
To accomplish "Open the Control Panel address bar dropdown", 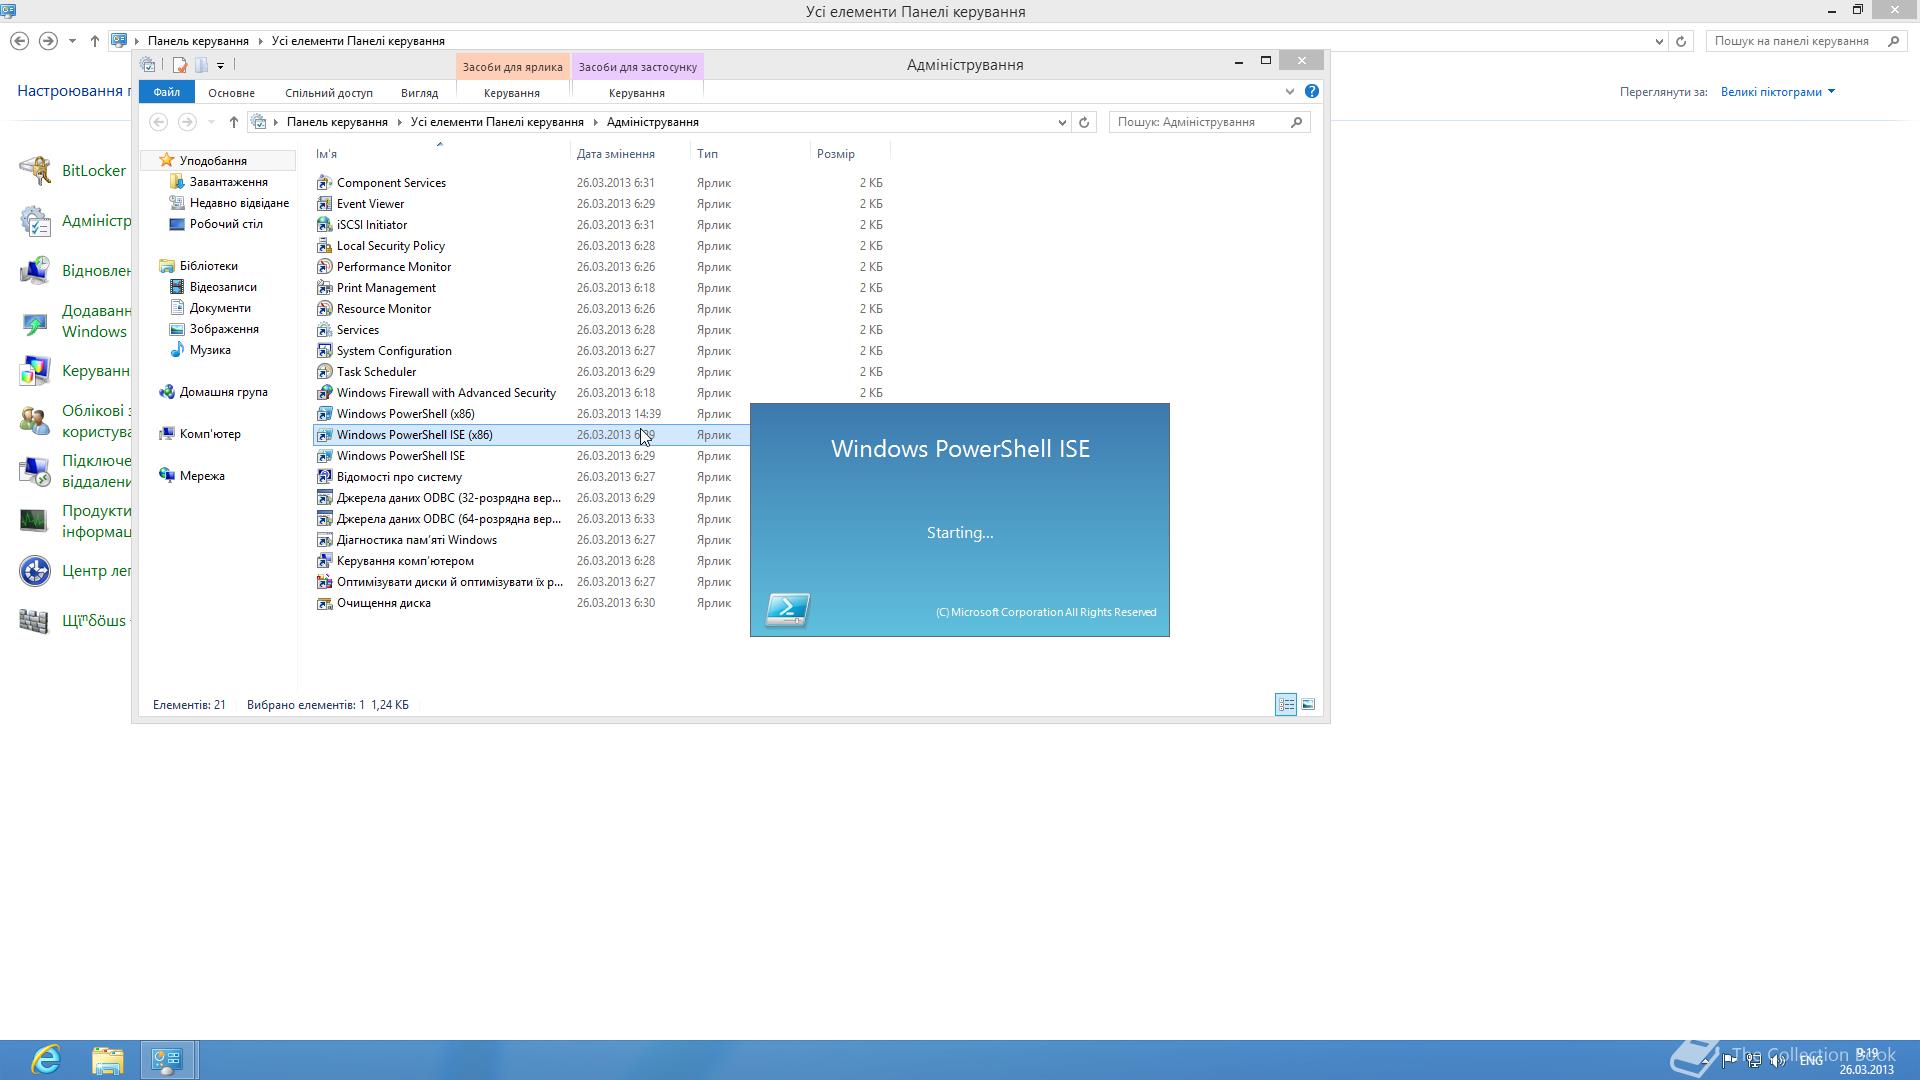I will pyautogui.click(x=1659, y=41).
